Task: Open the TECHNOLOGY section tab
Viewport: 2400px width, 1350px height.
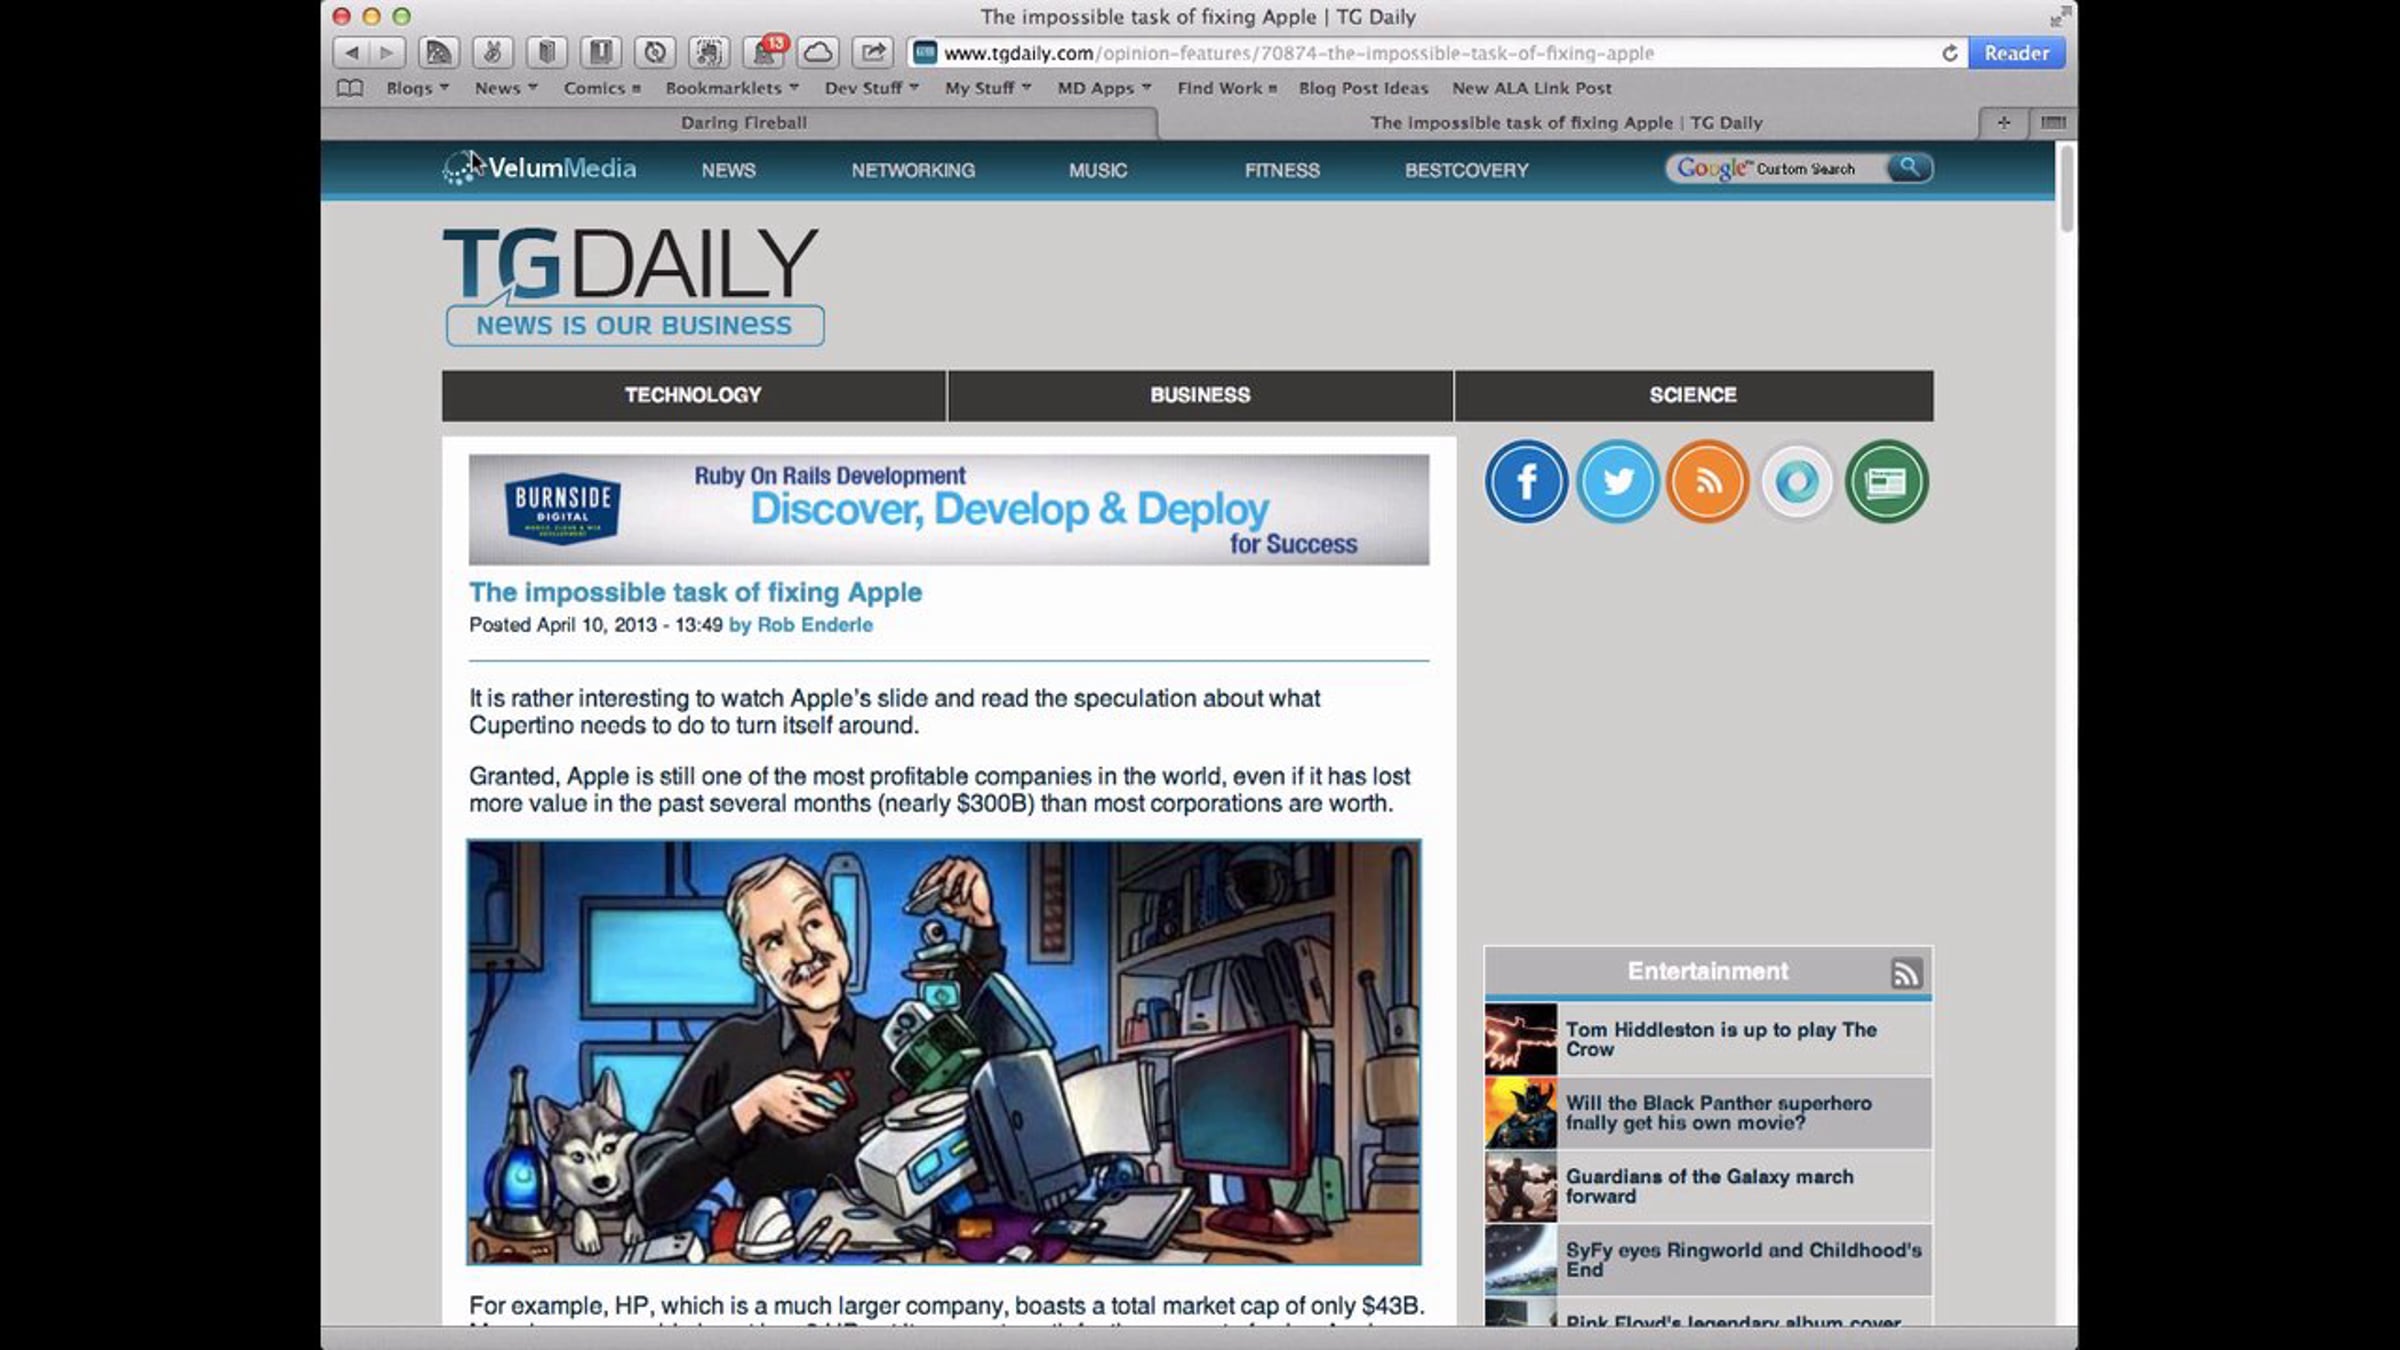Action: (693, 395)
